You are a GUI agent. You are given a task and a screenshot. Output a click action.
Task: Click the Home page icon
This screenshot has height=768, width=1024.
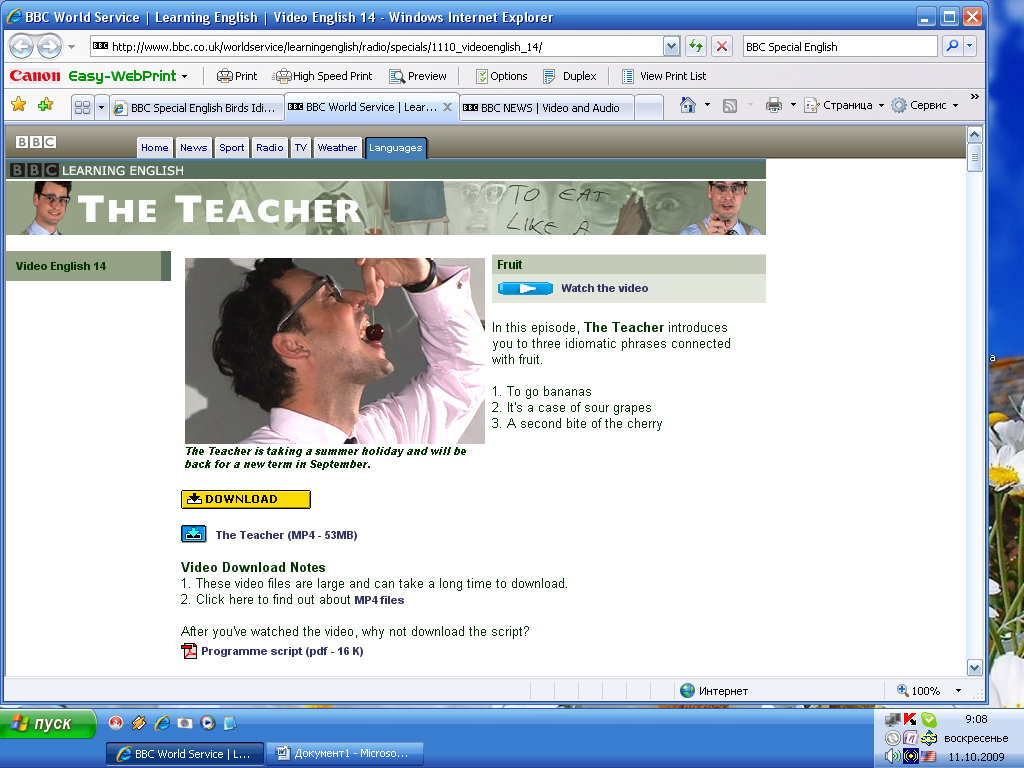click(688, 104)
